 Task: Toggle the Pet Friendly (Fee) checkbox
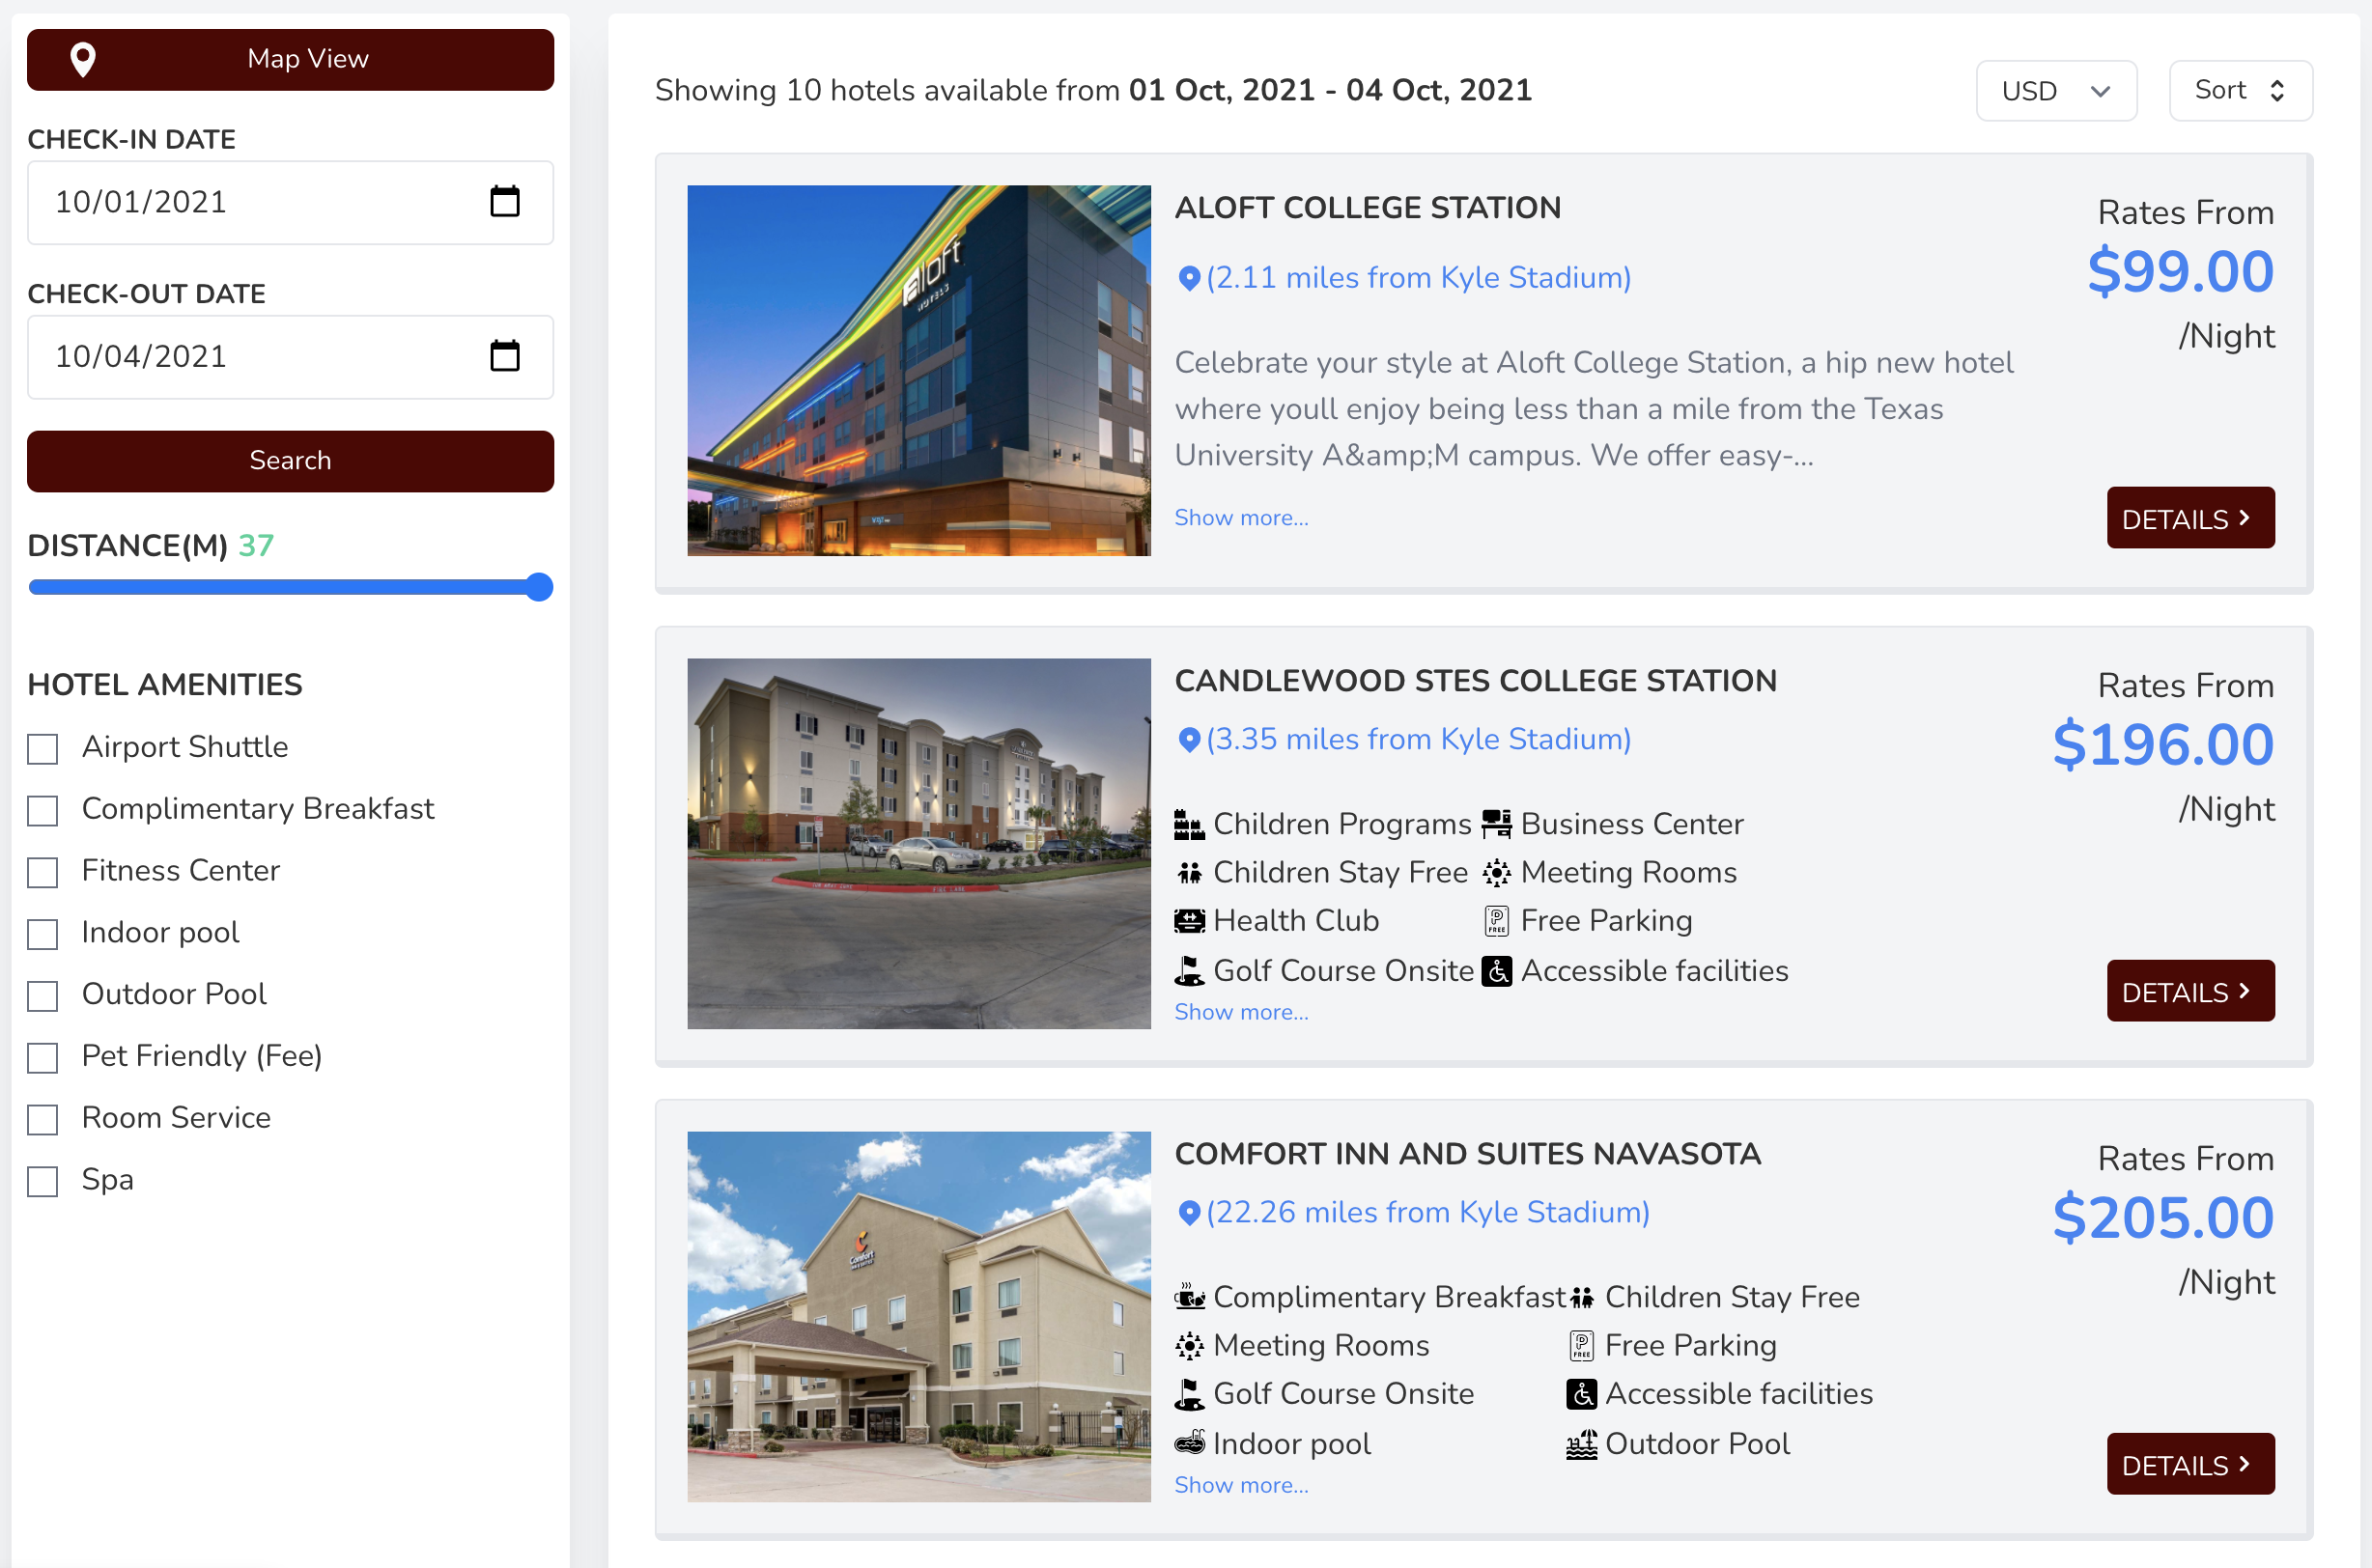(x=42, y=1058)
